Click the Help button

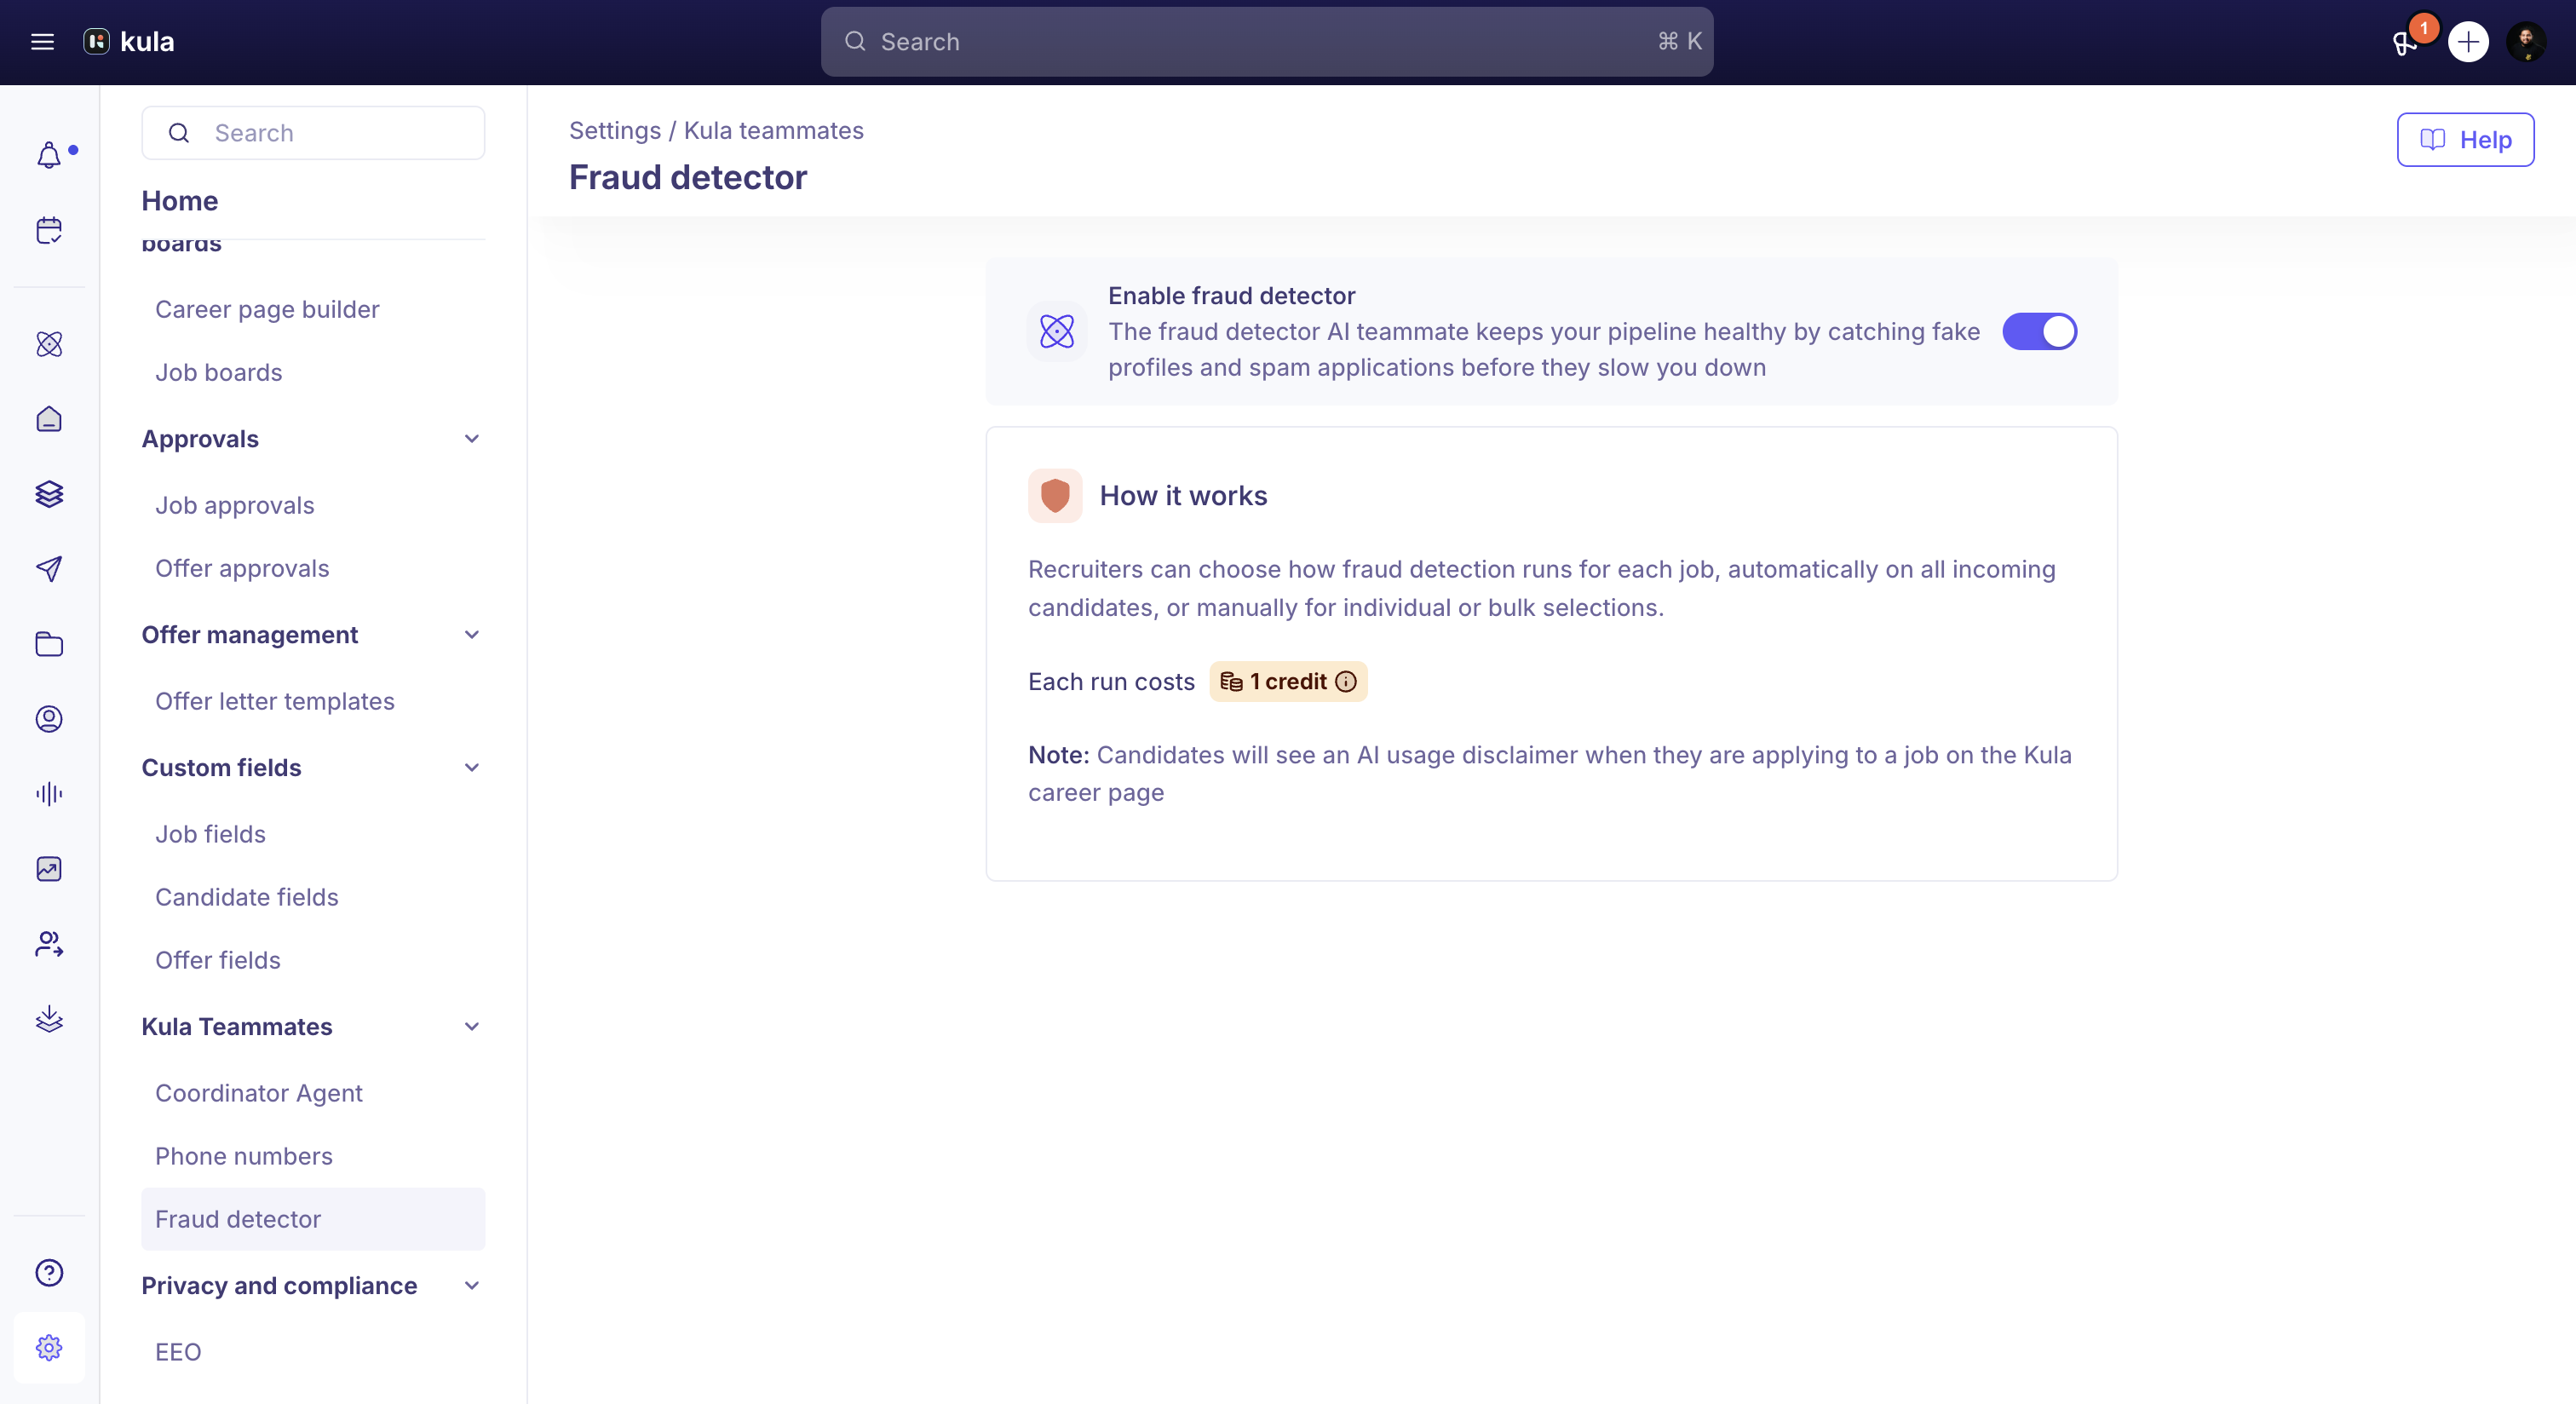2466,140
